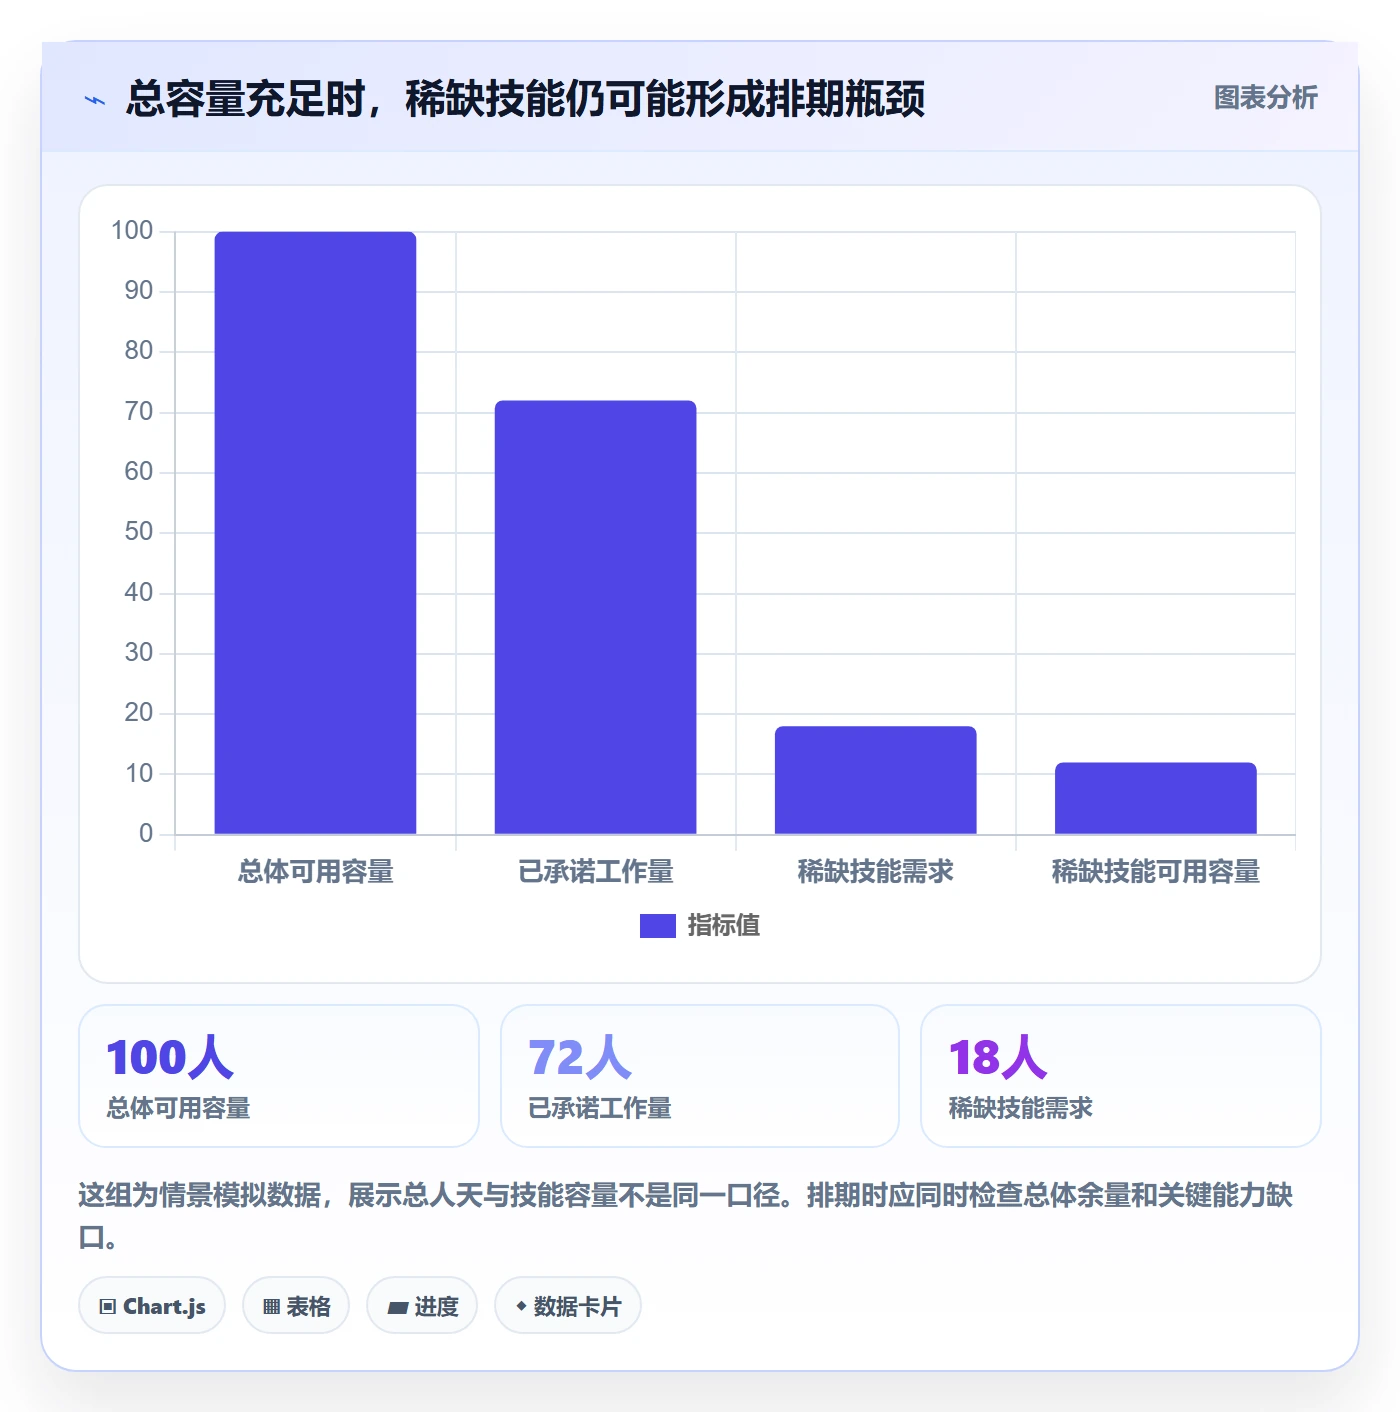Click the 18人 stat value
The height and width of the screenshot is (1412, 1400).
coord(998,1058)
